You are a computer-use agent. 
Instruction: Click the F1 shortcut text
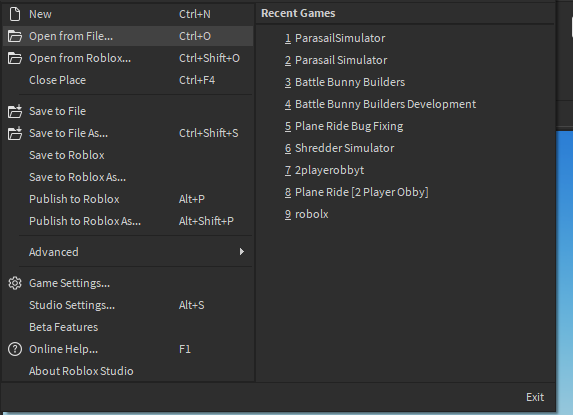tap(185, 349)
